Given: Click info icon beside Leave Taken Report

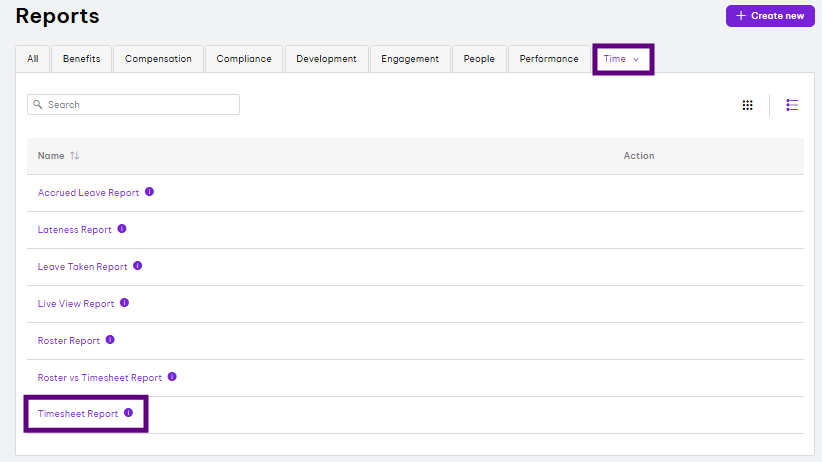Looking at the screenshot, I should [138, 266].
